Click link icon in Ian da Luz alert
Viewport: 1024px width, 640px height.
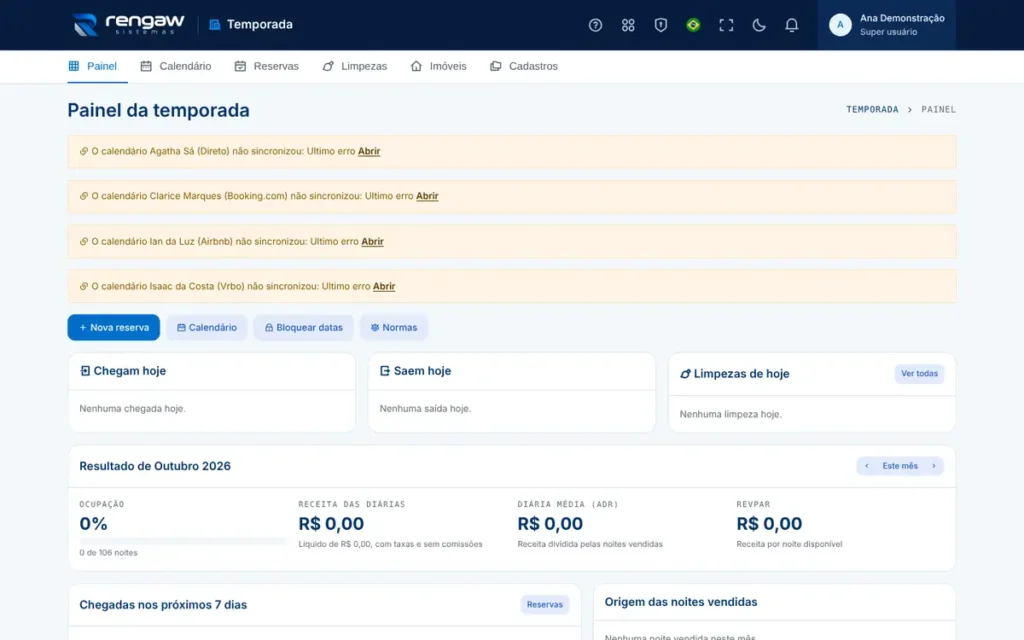coord(84,241)
